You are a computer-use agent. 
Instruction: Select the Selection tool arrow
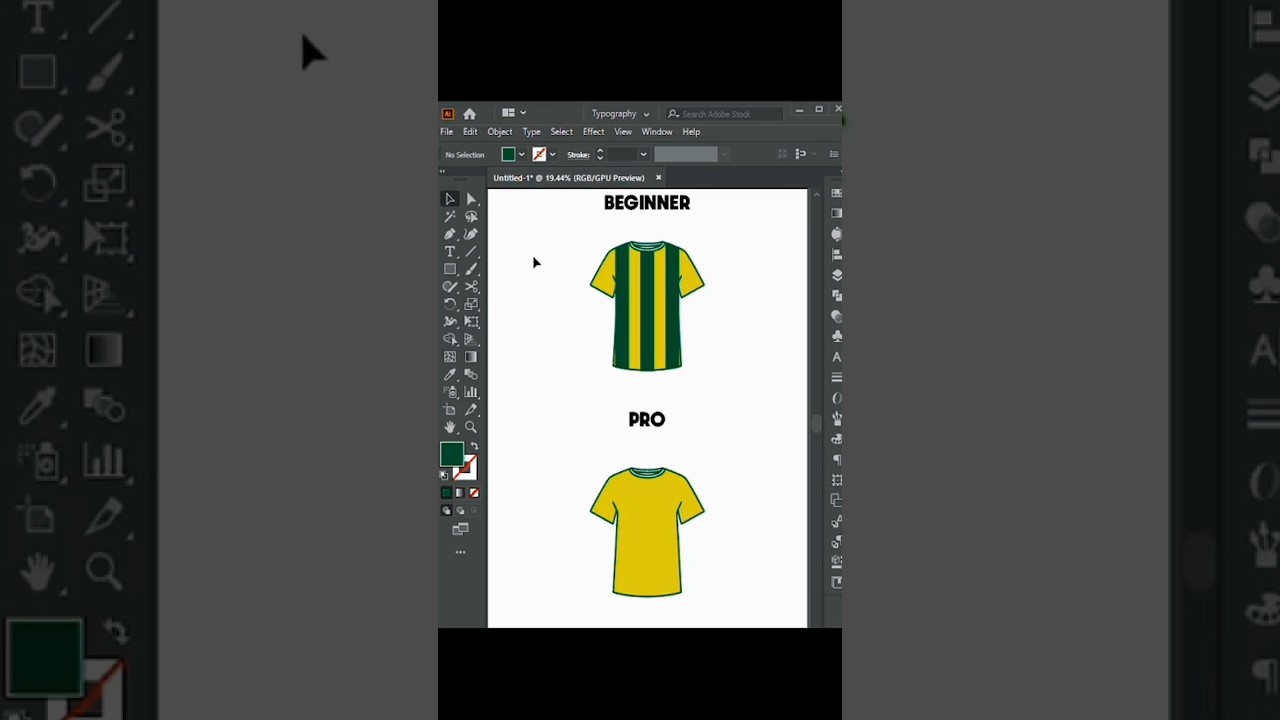[x=450, y=199]
